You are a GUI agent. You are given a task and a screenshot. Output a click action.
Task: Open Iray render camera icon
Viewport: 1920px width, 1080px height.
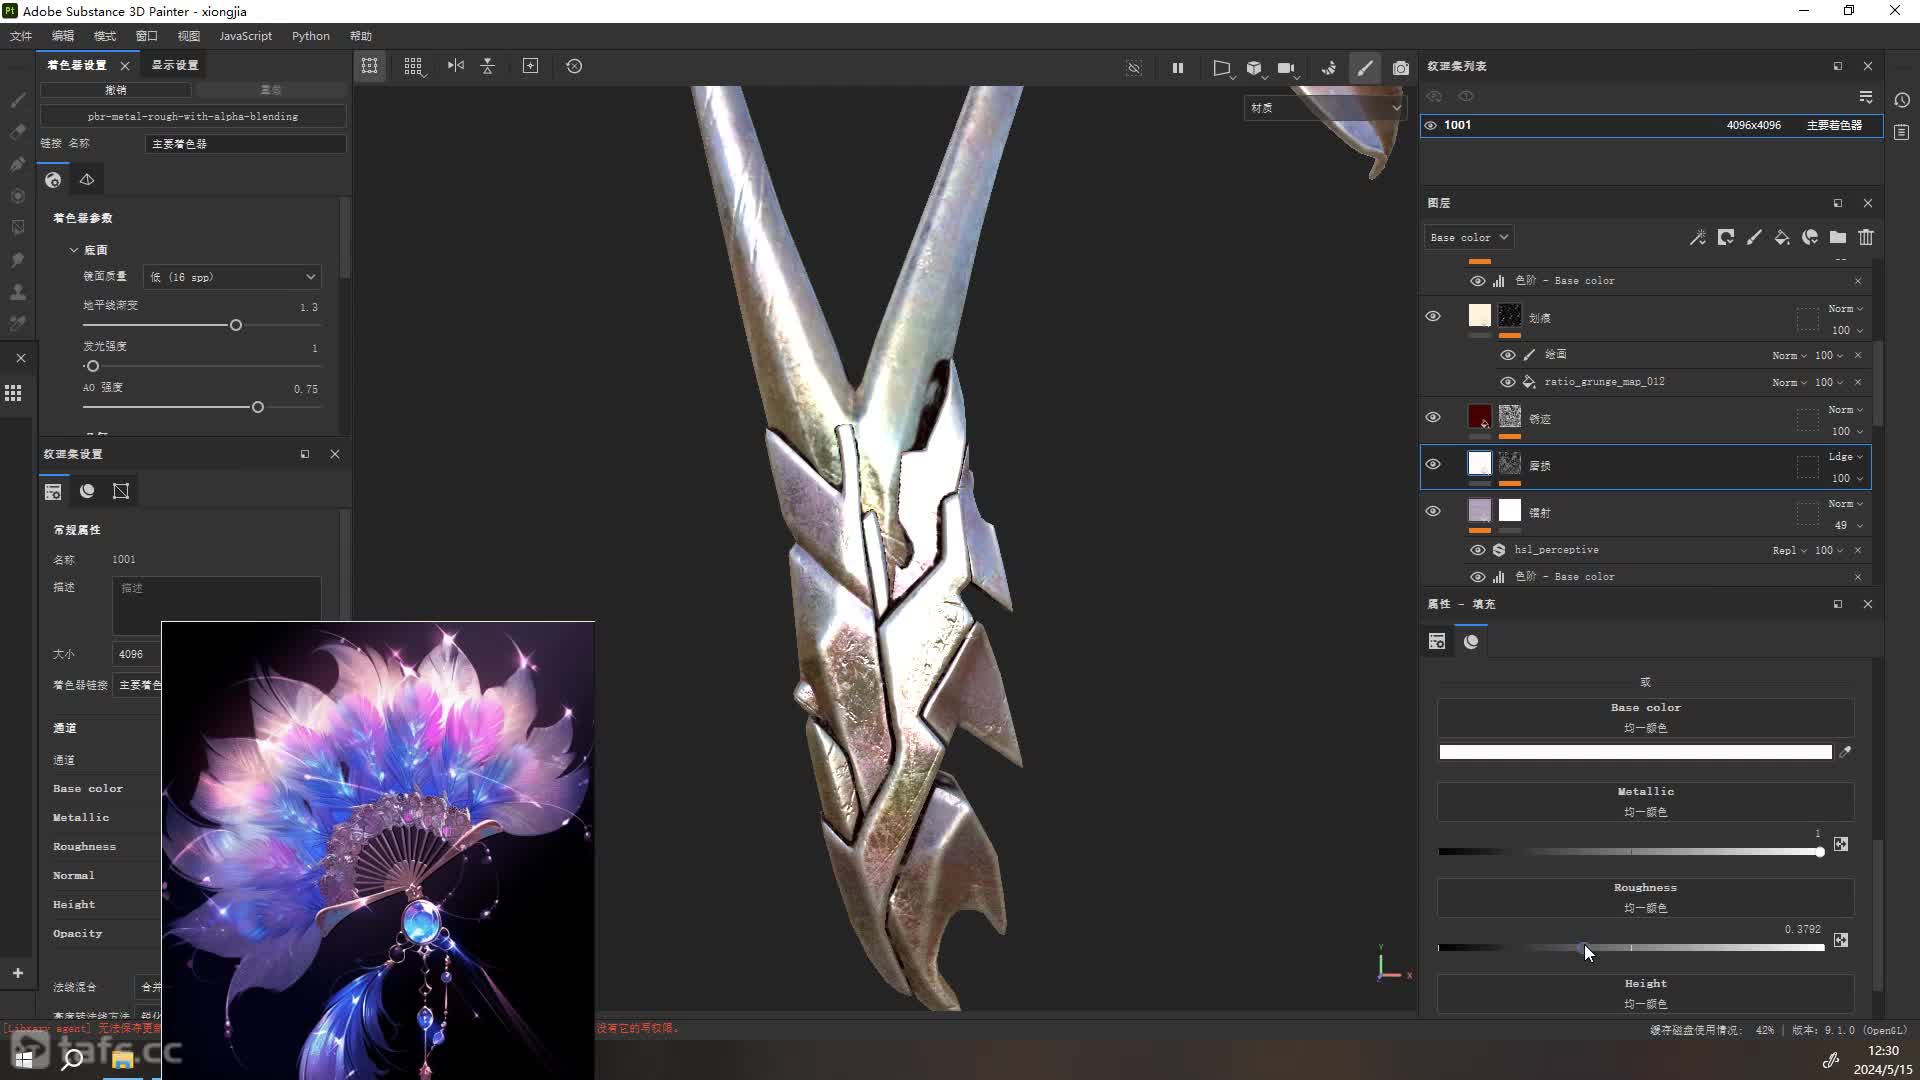click(1401, 68)
